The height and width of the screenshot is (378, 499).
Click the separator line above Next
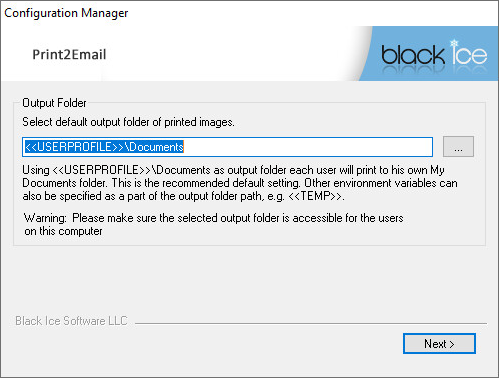311,323
